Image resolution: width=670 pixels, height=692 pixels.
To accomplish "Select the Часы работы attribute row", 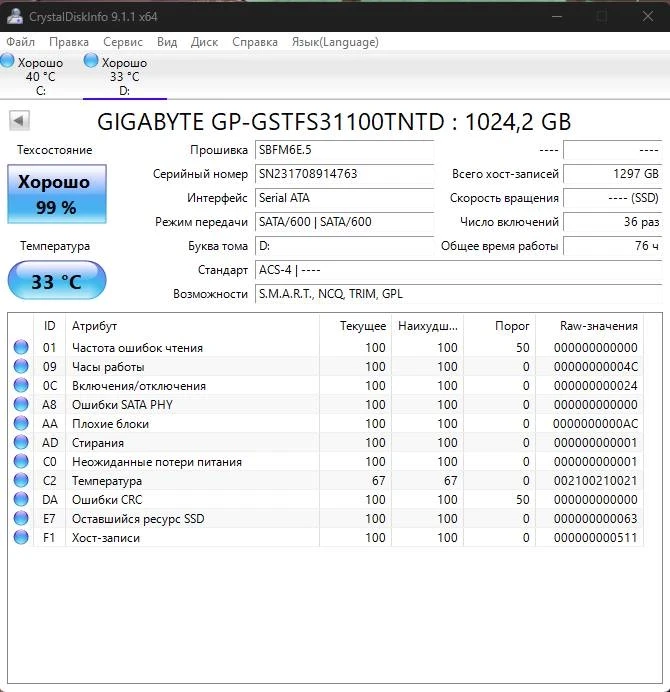I will (326, 366).
